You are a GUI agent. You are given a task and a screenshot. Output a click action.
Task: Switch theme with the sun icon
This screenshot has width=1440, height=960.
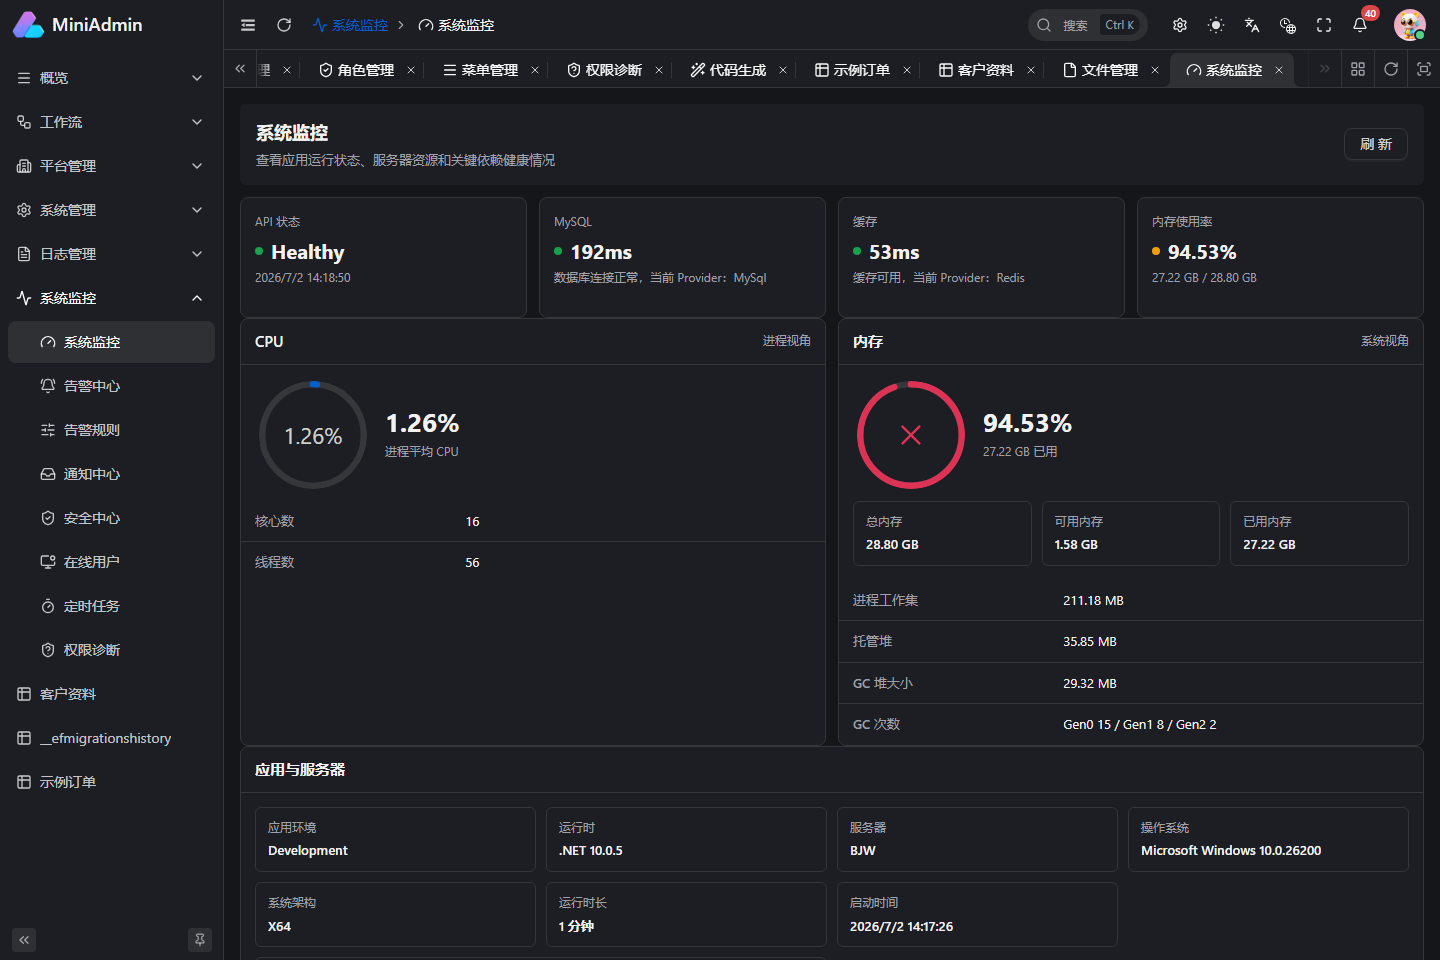(x=1216, y=25)
